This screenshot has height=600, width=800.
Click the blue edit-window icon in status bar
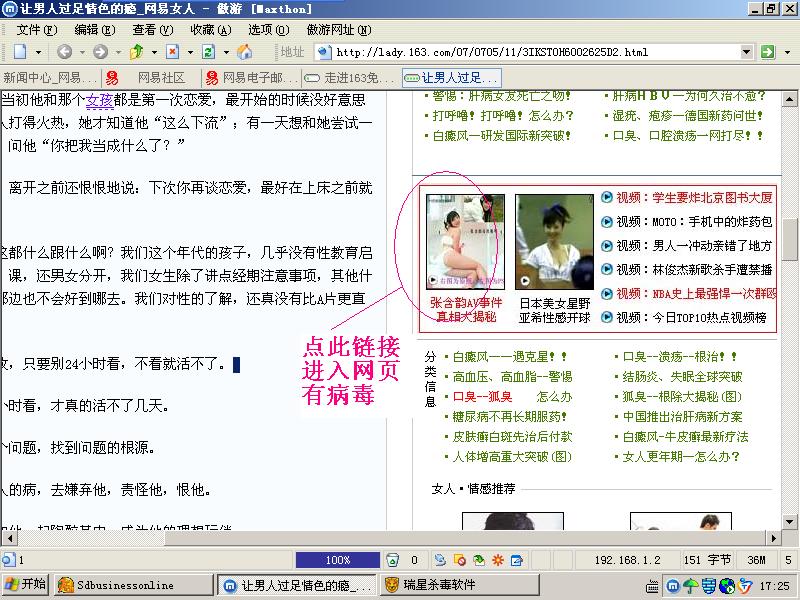click(516, 560)
